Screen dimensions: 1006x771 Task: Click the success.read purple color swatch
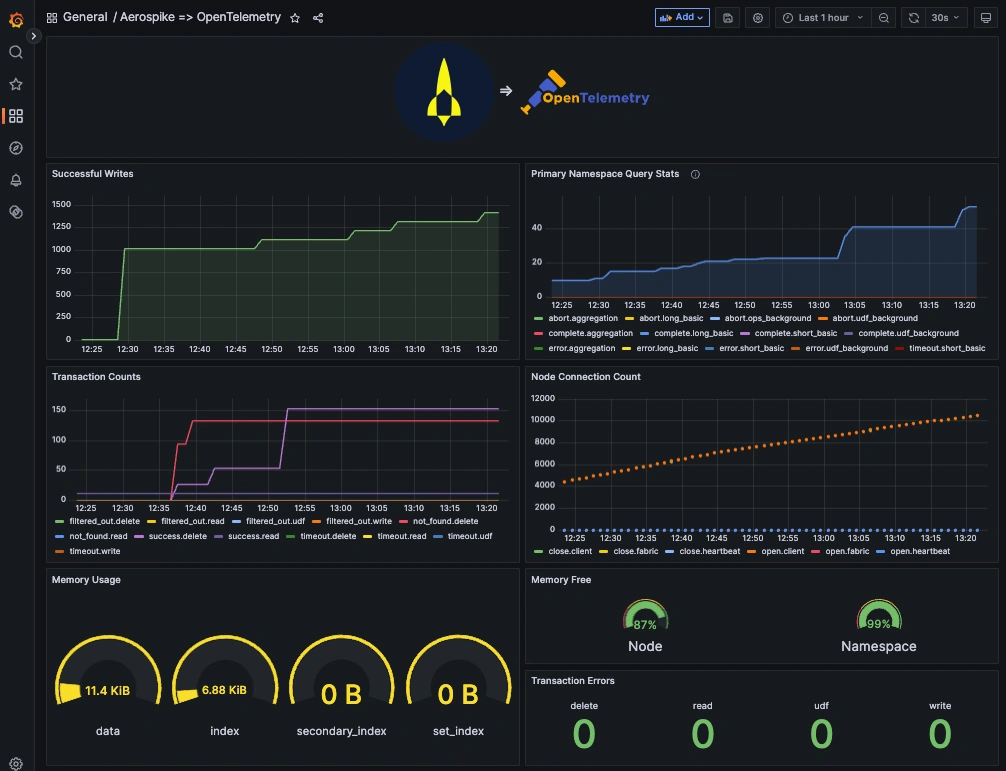pos(219,536)
